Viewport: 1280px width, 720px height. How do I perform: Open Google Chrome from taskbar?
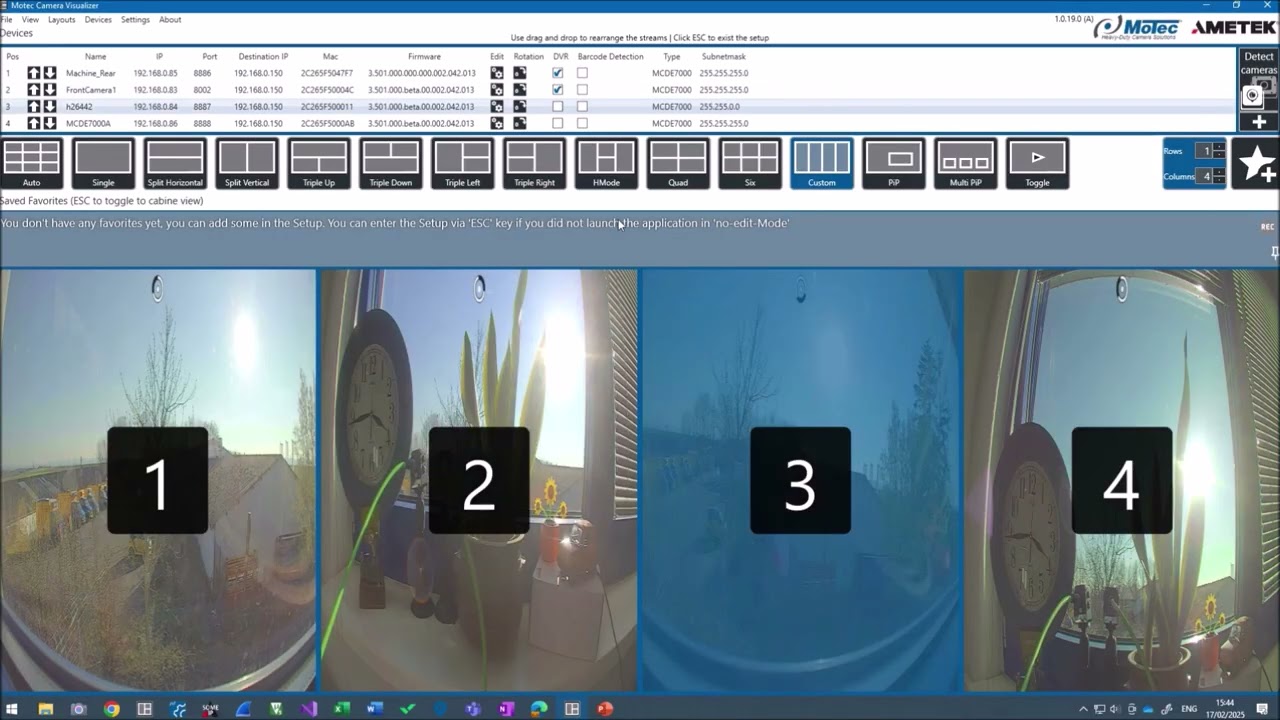111,709
